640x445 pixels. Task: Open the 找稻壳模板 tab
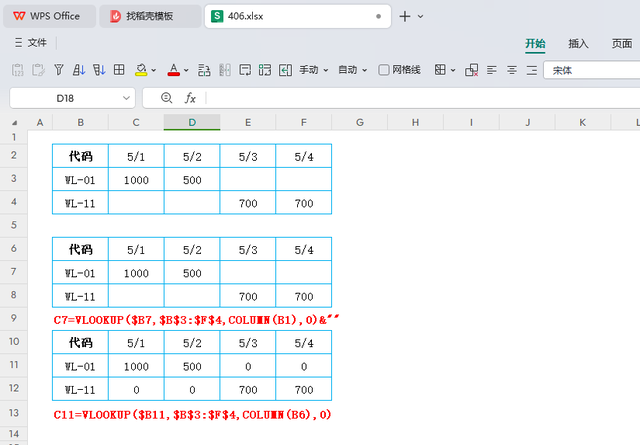(x=150, y=16)
